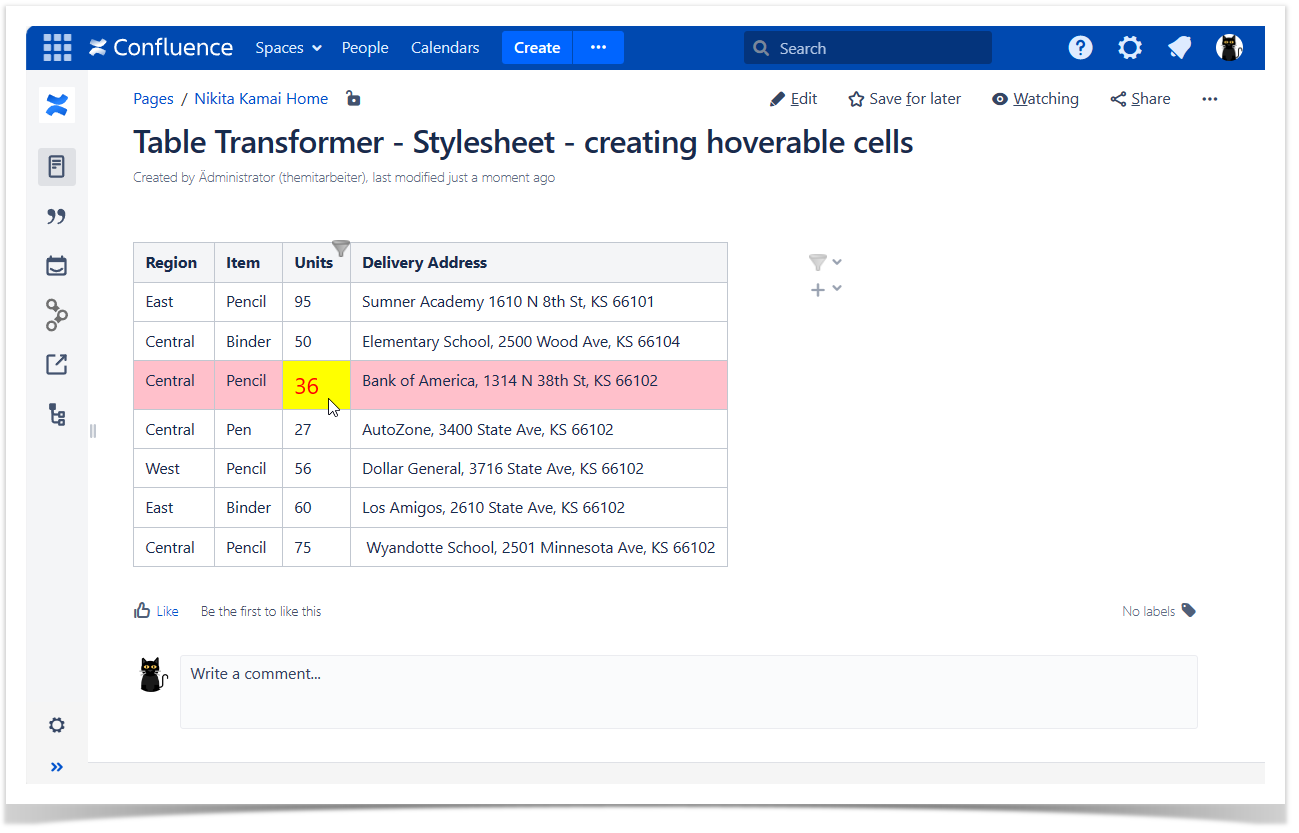Open the People menu item

(x=365, y=48)
